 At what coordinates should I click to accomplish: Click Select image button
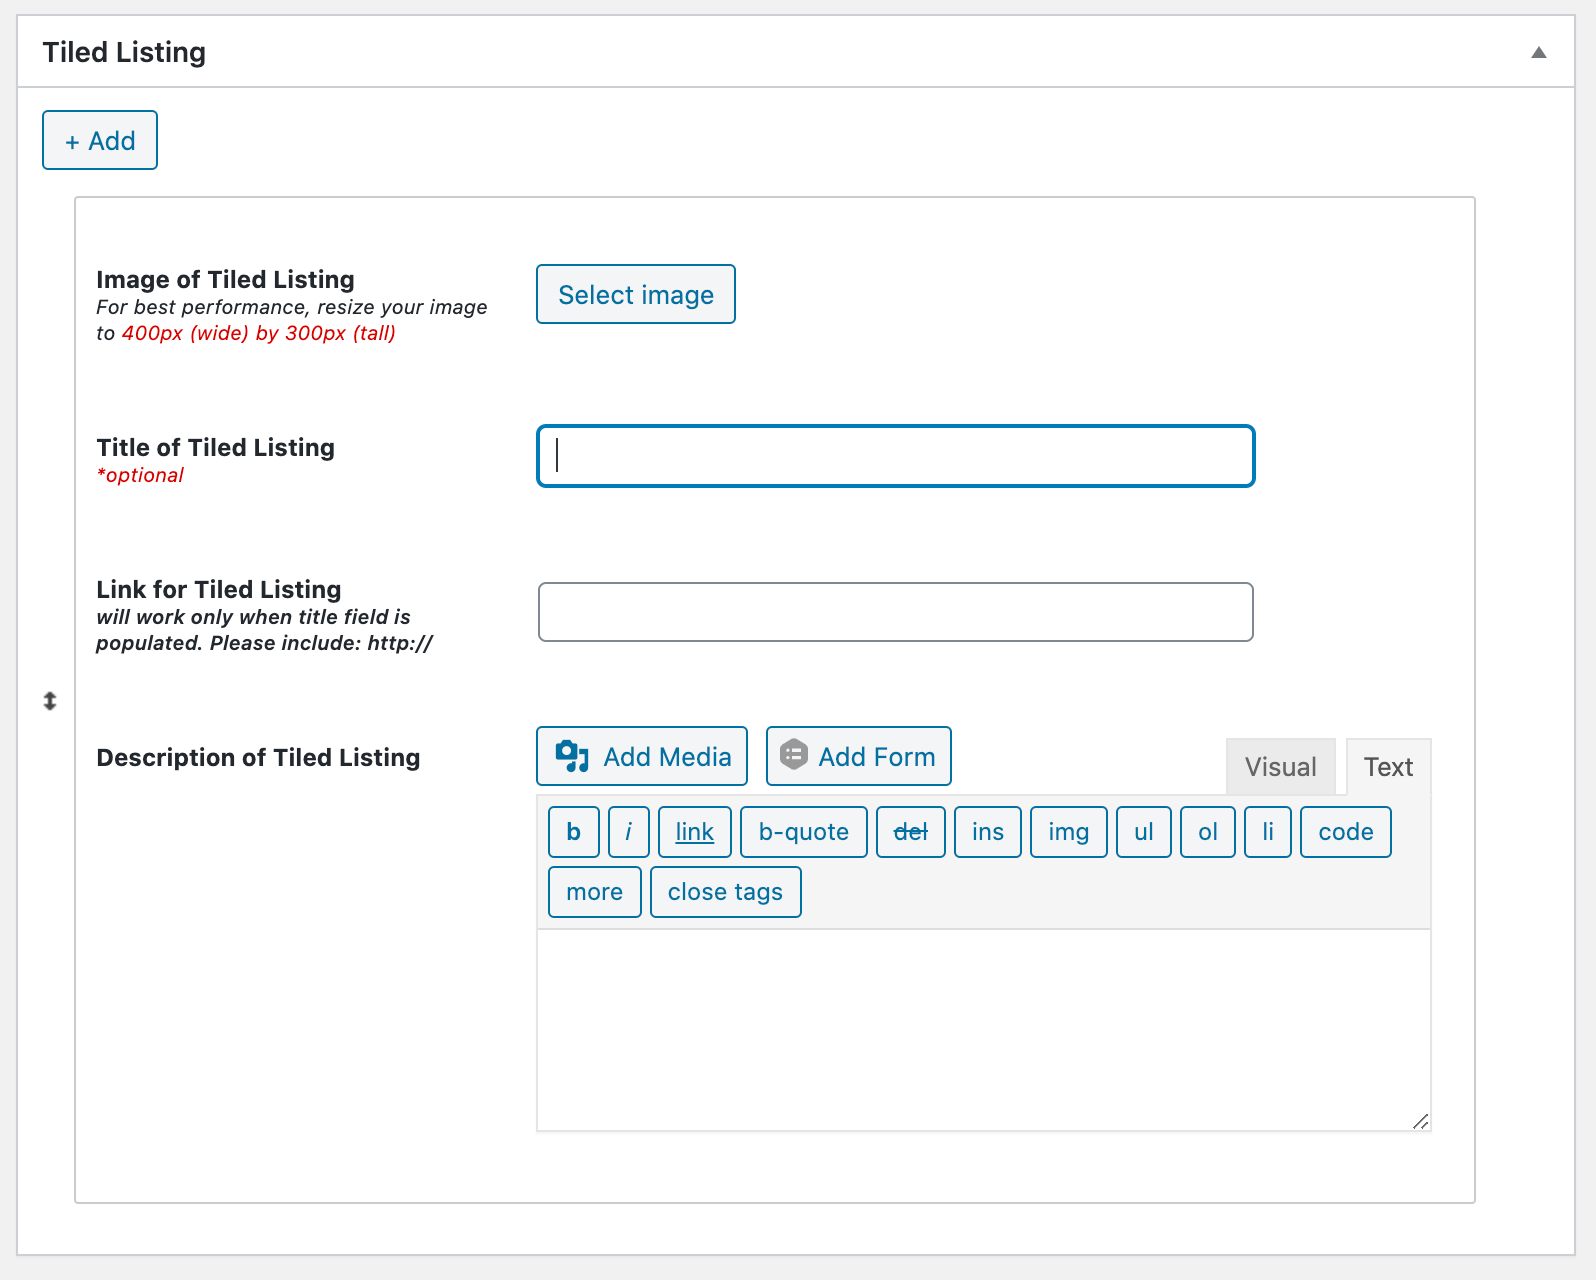pyautogui.click(x=636, y=295)
